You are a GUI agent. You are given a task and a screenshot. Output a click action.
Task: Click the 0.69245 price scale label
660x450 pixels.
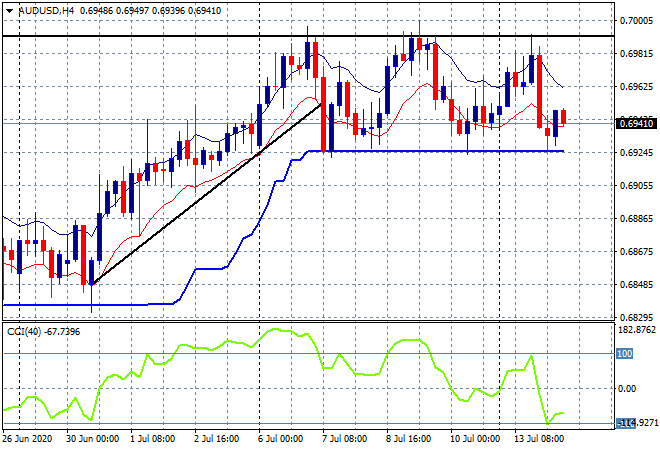pos(637,152)
